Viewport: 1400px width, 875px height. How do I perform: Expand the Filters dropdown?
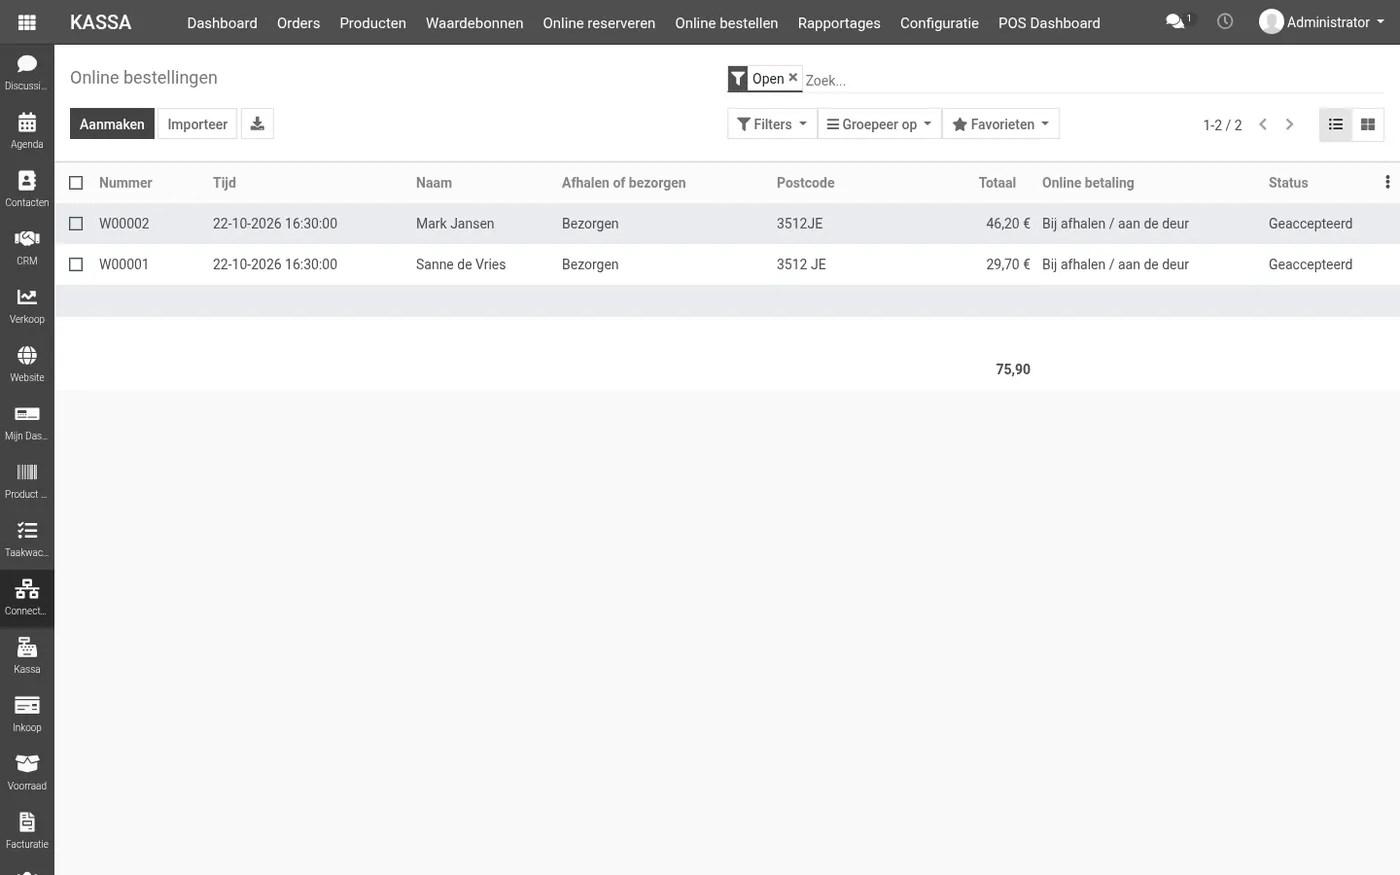(x=772, y=124)
